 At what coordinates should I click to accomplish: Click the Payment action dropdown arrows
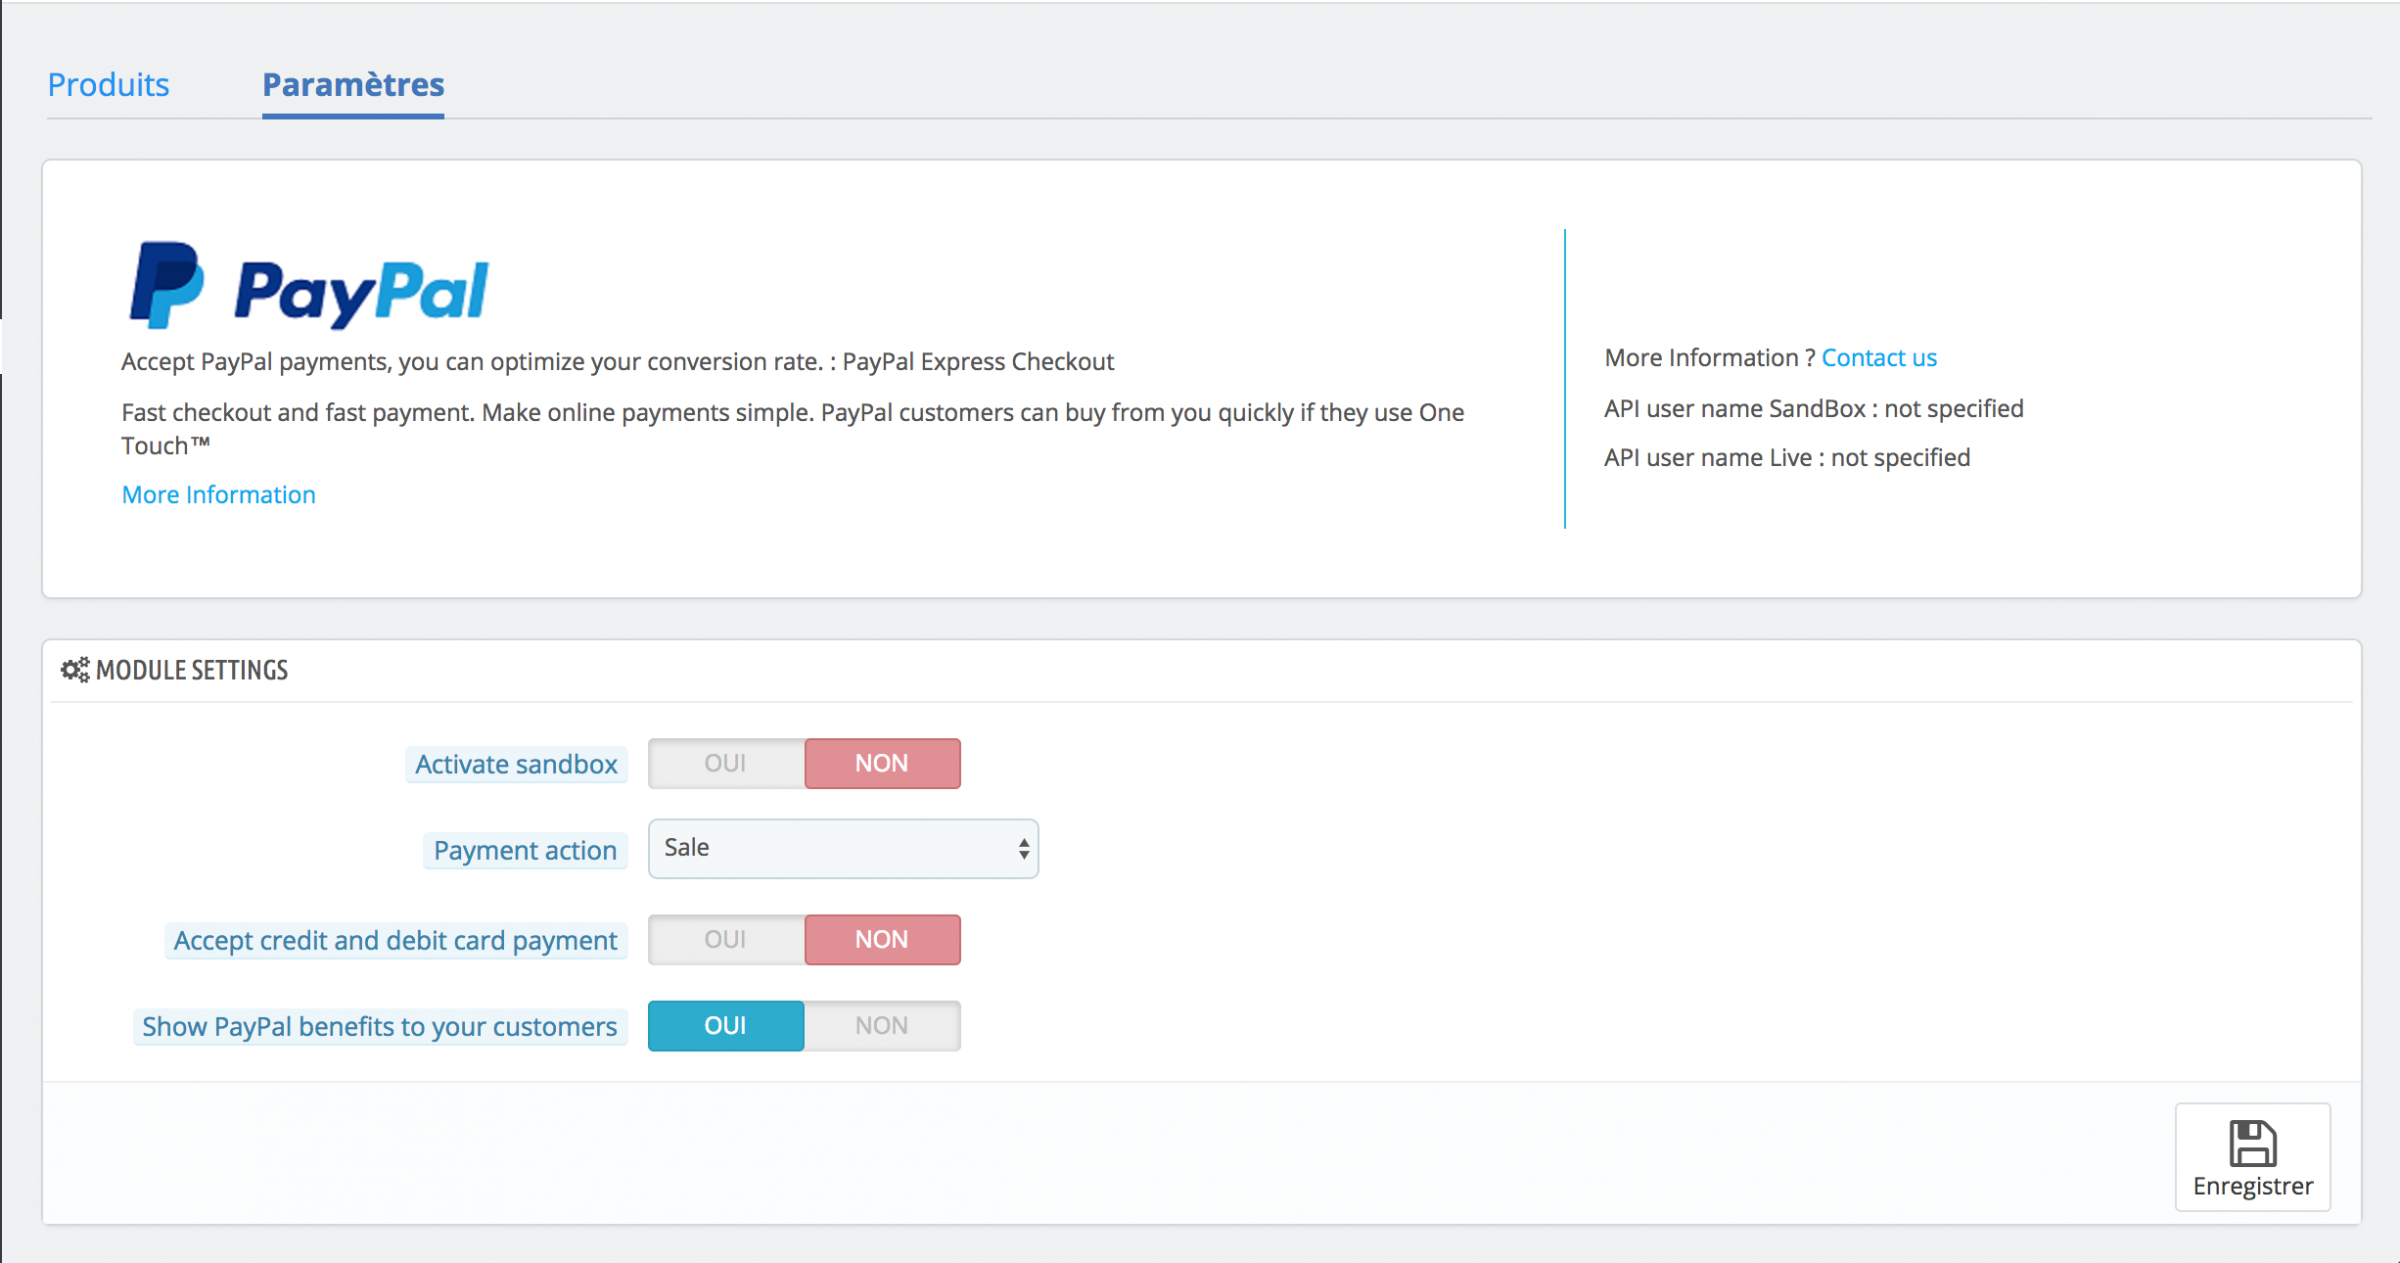[x=1023, y=849]
